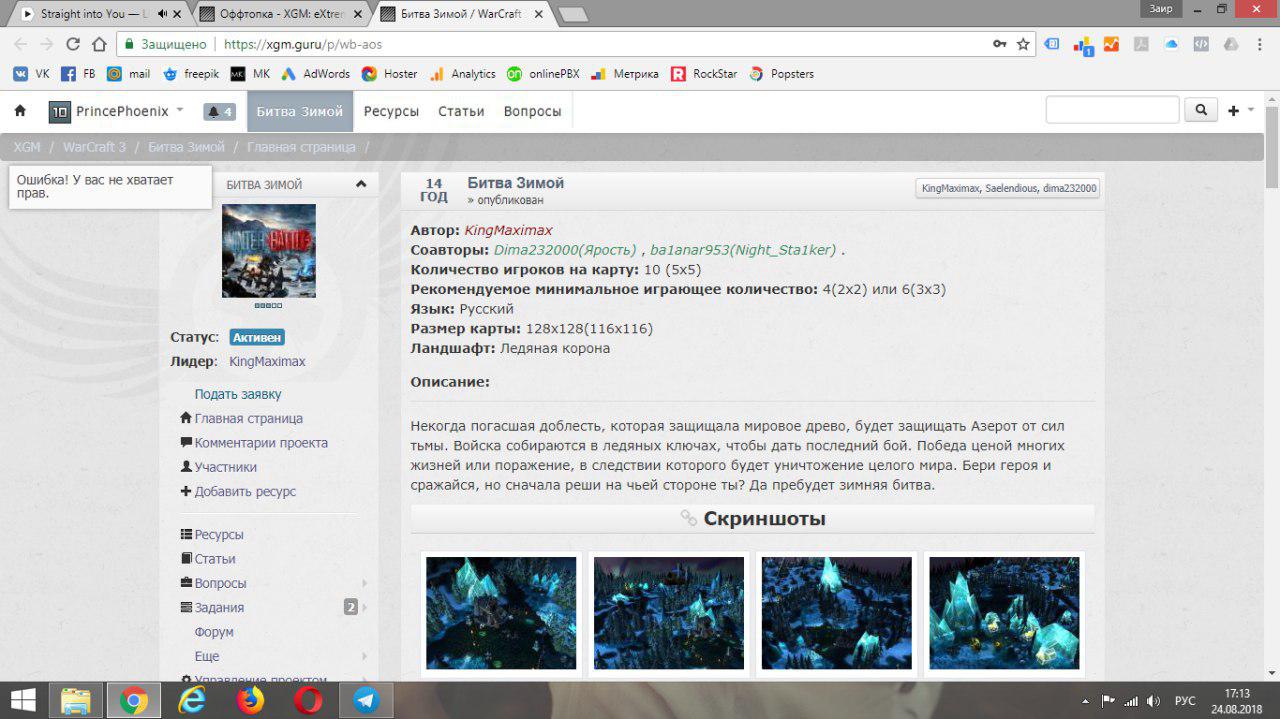Screen dimensions: 1280x719
Task: Open the Ресурсы navbar item
Action: point(391,111)
